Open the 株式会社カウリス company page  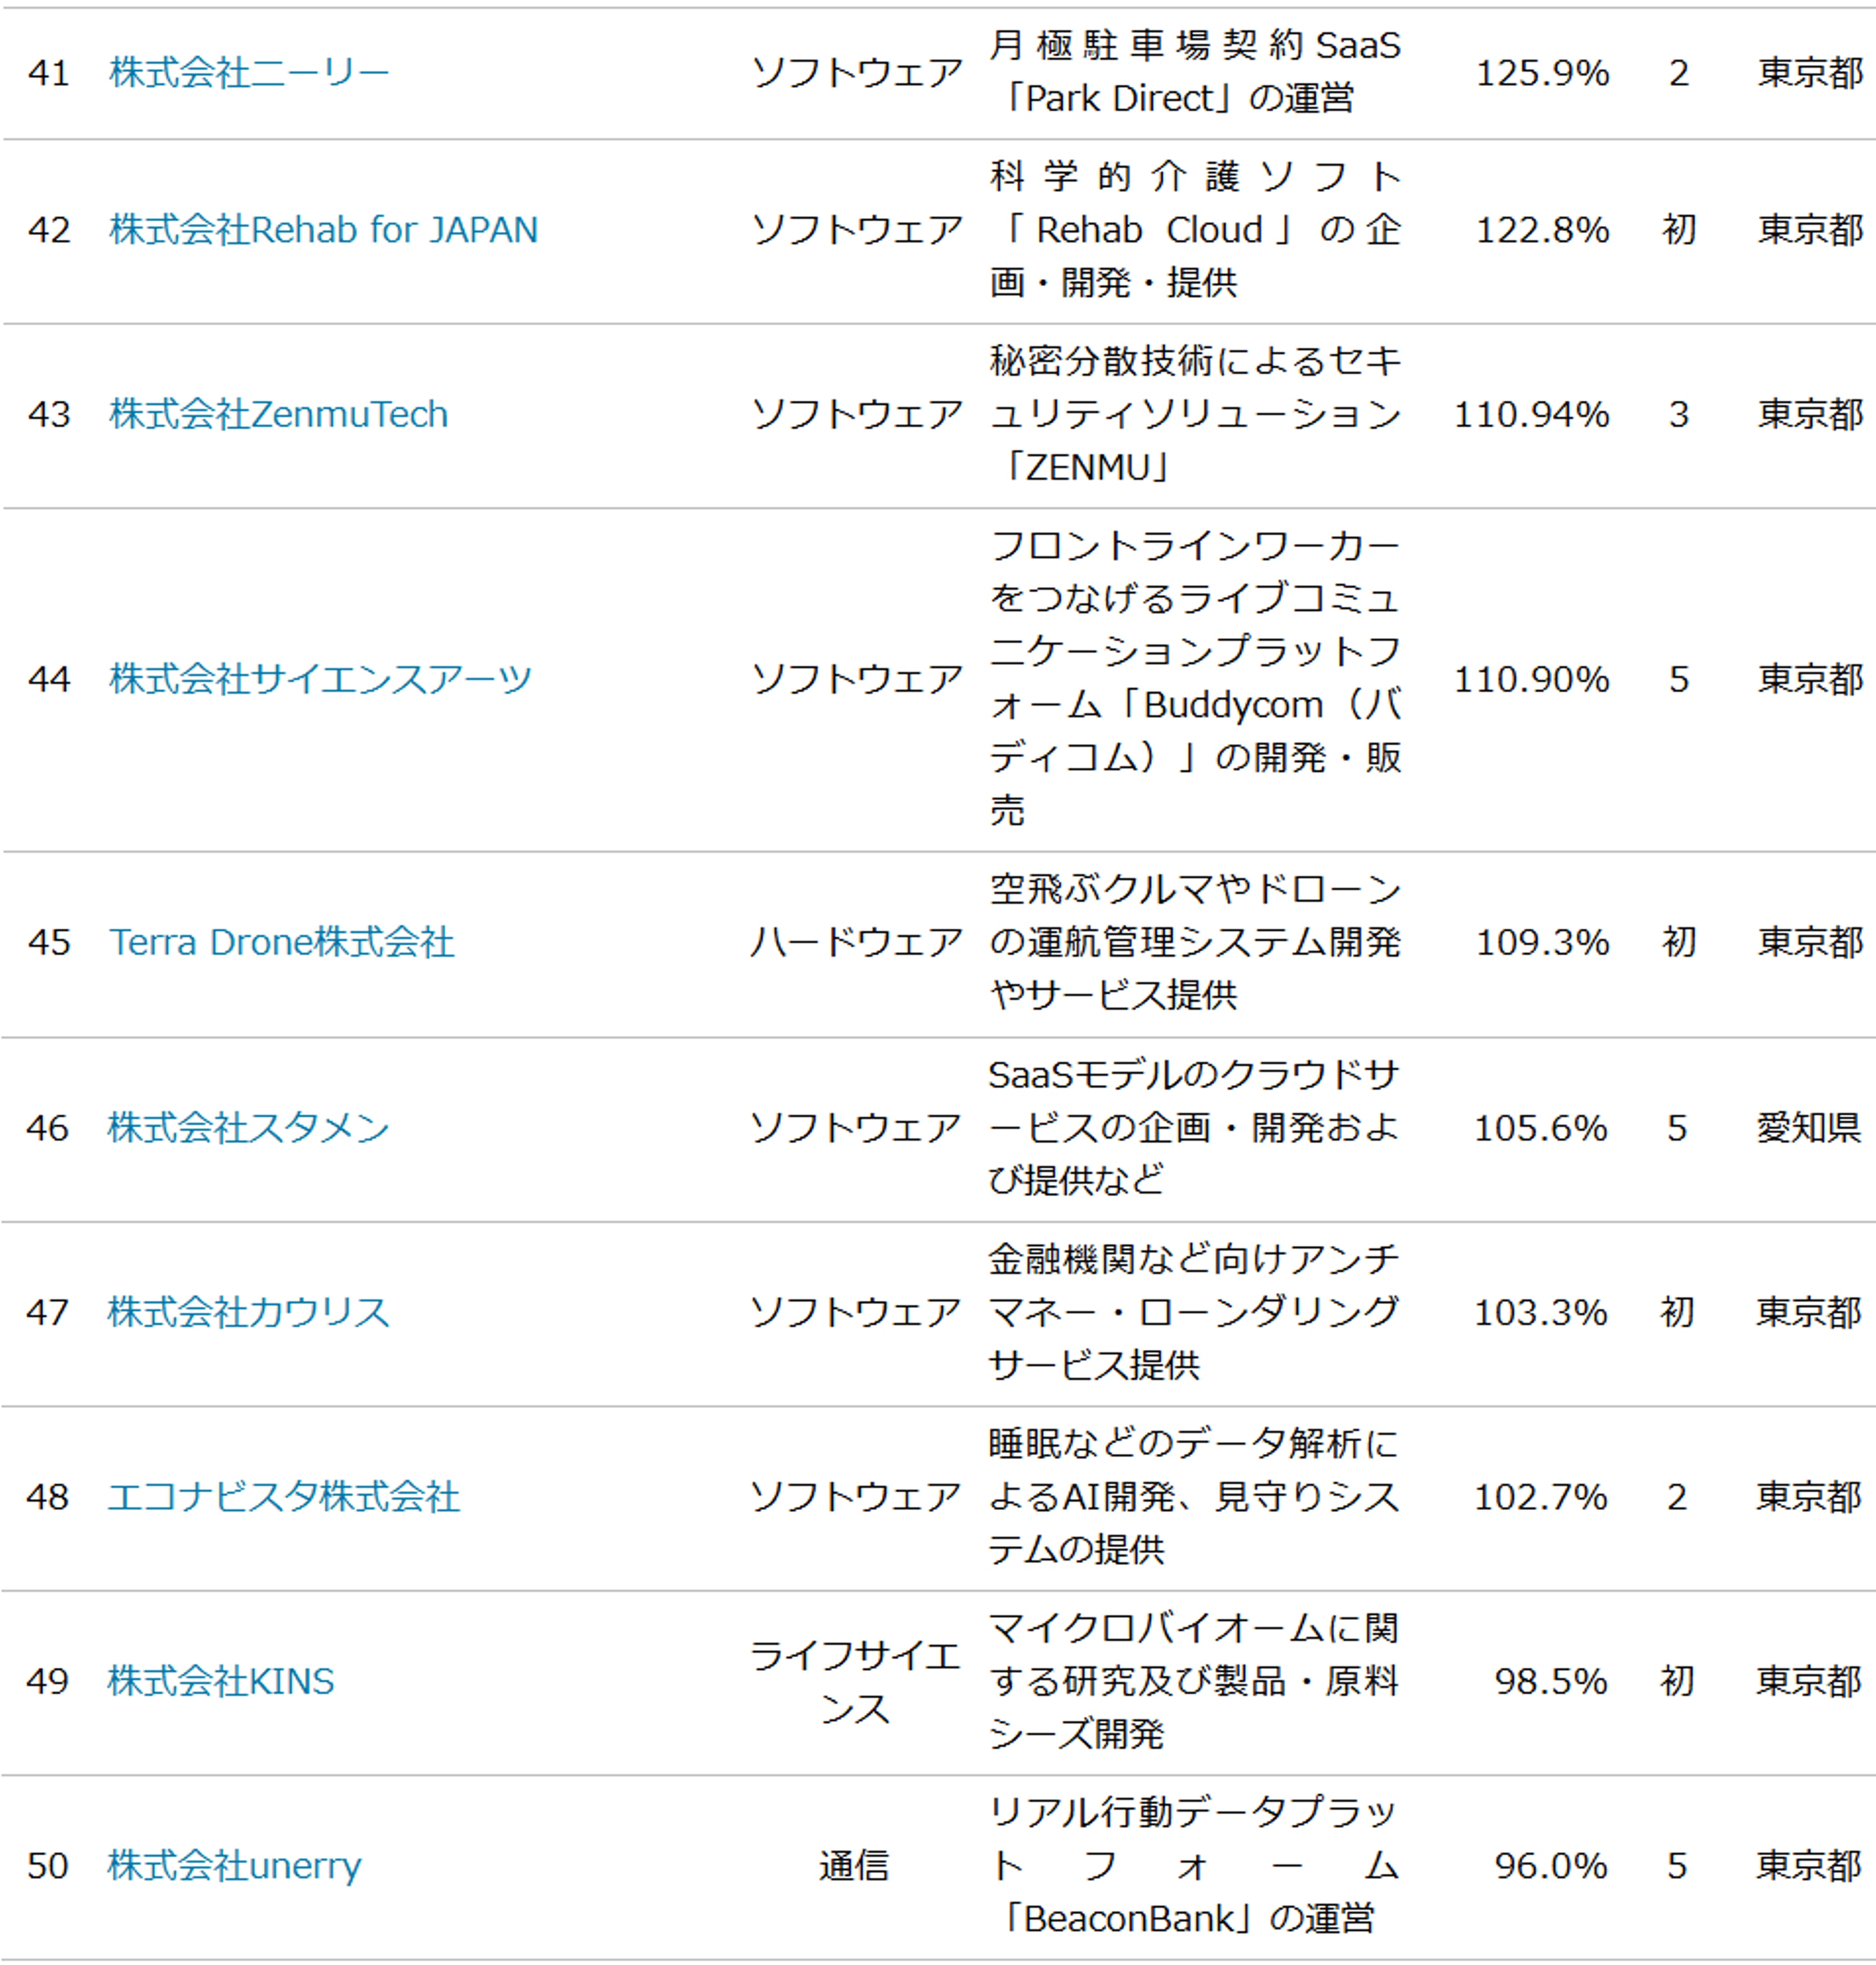tap(248, 1313)
